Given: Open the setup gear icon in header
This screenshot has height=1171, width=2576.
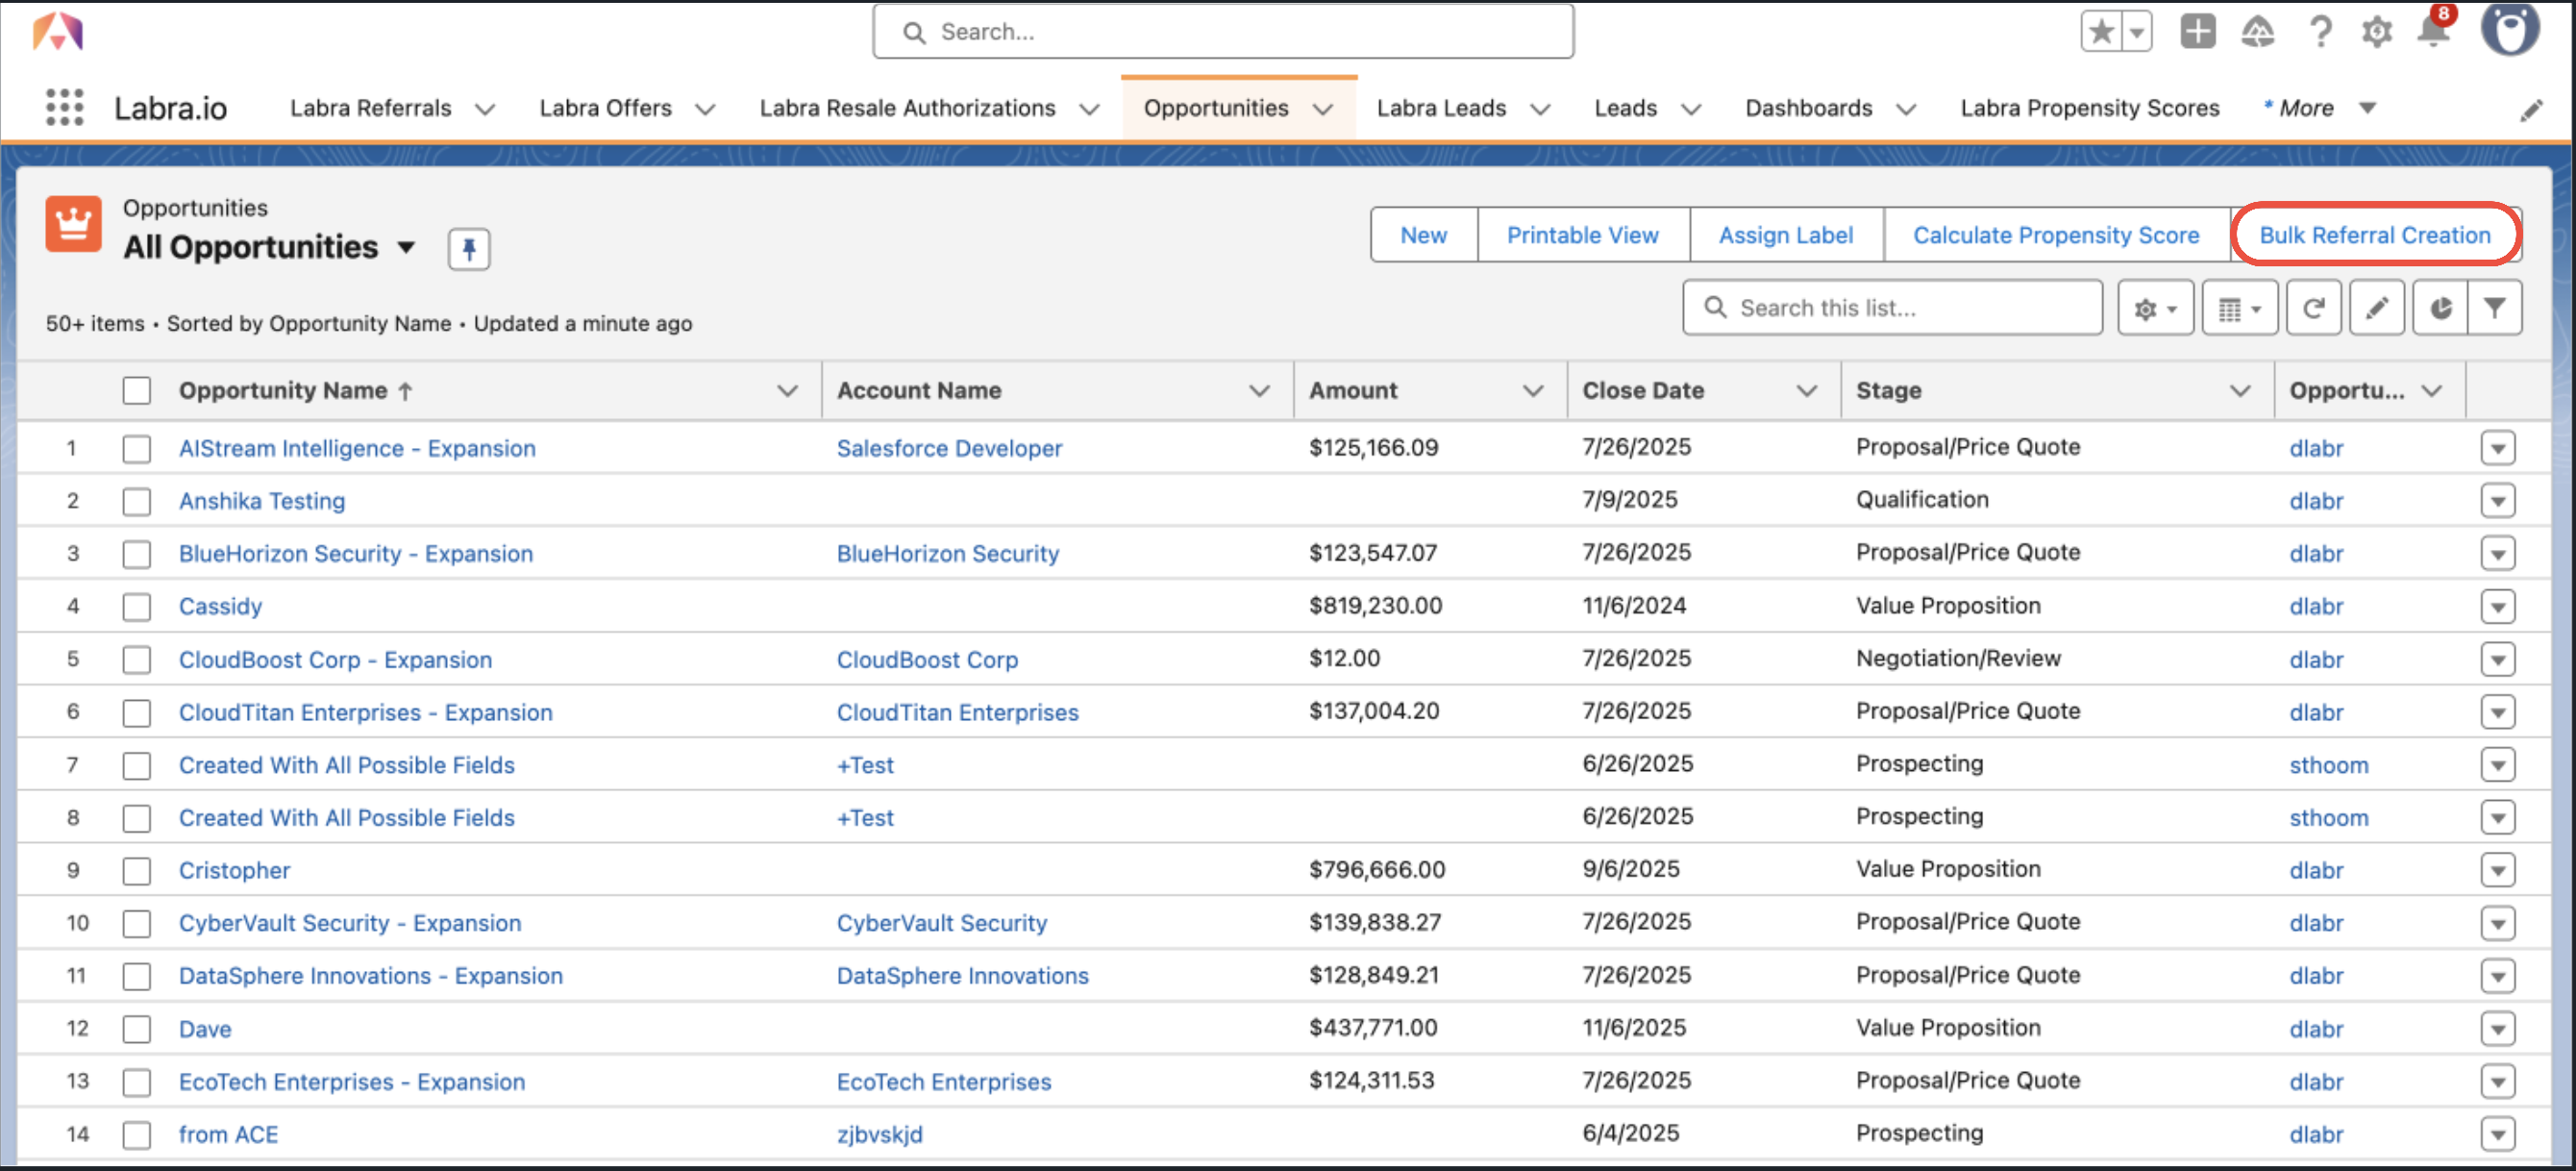Looking at the screenshot, I should click(2376, 33).
